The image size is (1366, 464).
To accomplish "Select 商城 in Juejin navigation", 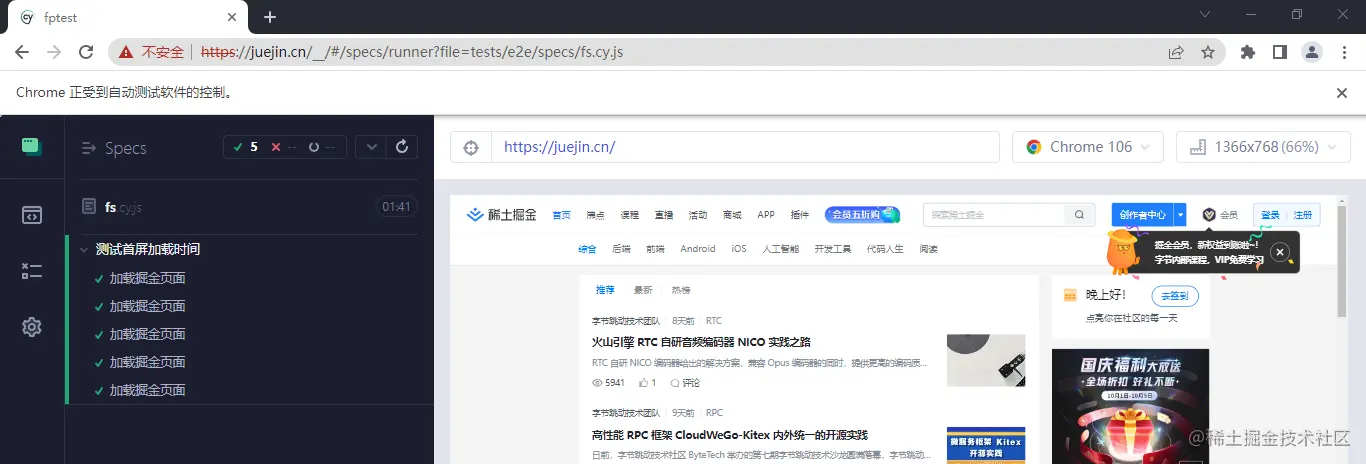I will (x=732, y=215).
